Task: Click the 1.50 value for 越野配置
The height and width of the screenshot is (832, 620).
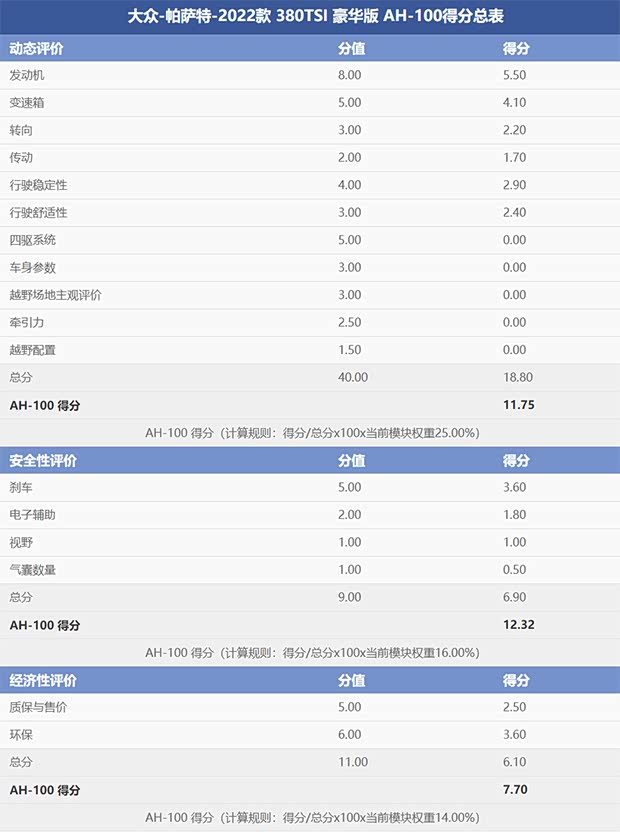Action: click(349, 350)
